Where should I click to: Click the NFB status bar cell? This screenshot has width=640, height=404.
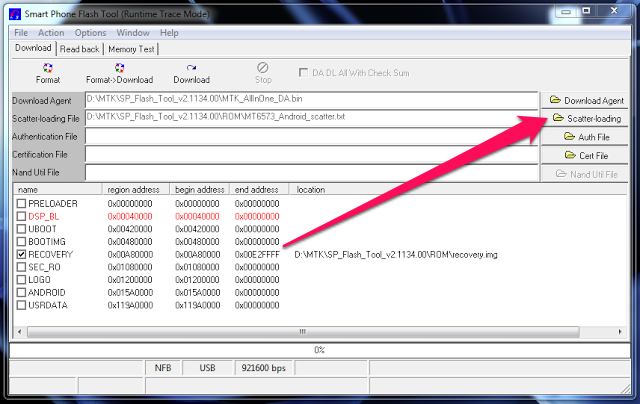point(163,368)
